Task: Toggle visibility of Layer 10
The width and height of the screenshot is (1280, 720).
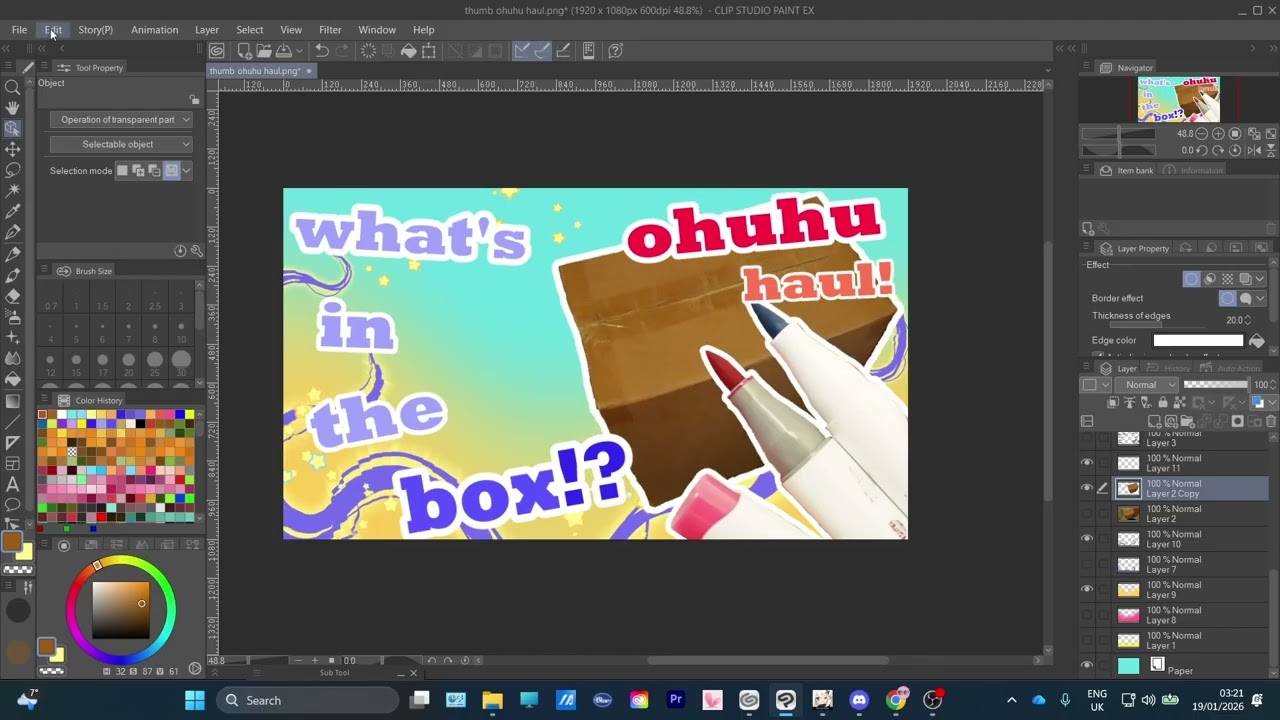Action: pos(1087,539)
